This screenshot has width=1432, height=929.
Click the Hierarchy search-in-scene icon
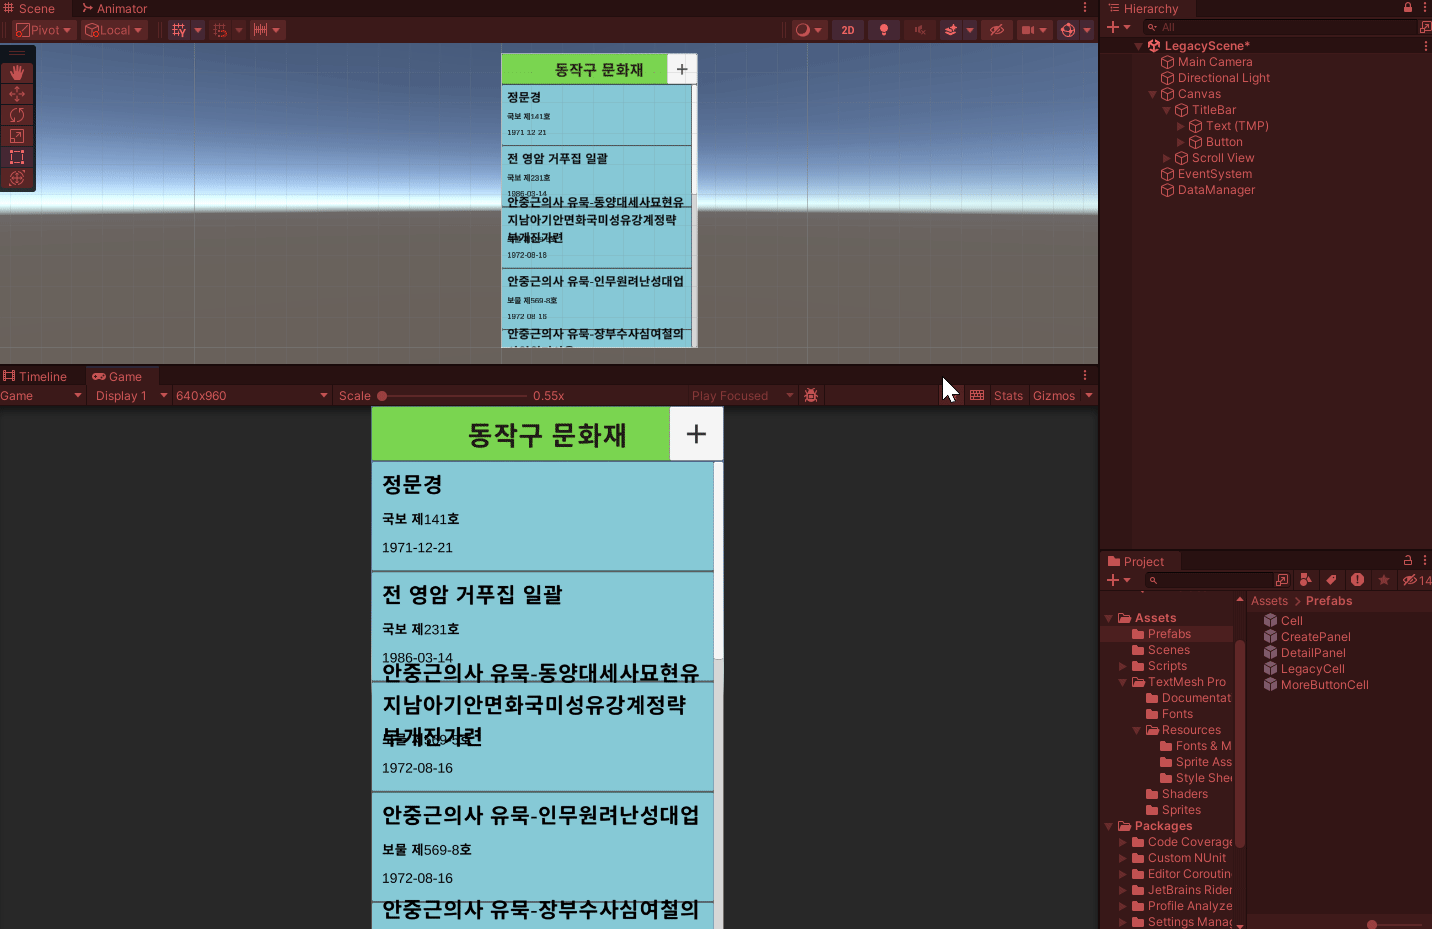coord(1425,28)
